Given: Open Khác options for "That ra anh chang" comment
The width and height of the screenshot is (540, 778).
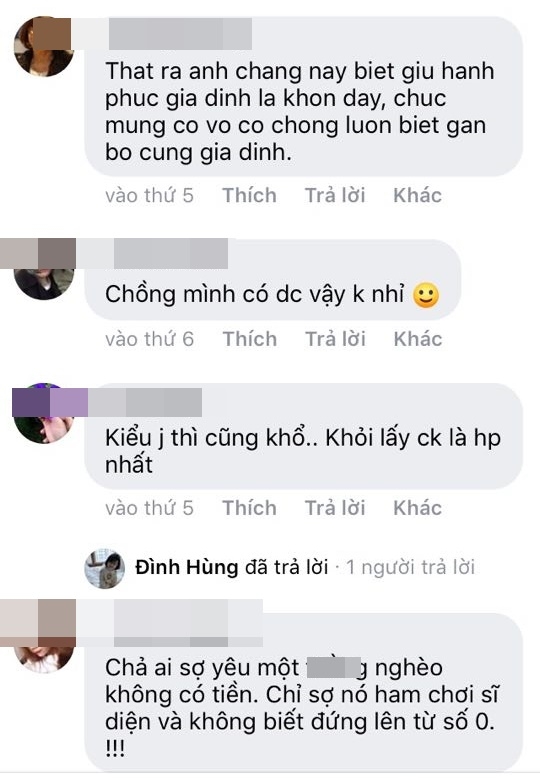Looking at the screenshot, I should [417, 195].
